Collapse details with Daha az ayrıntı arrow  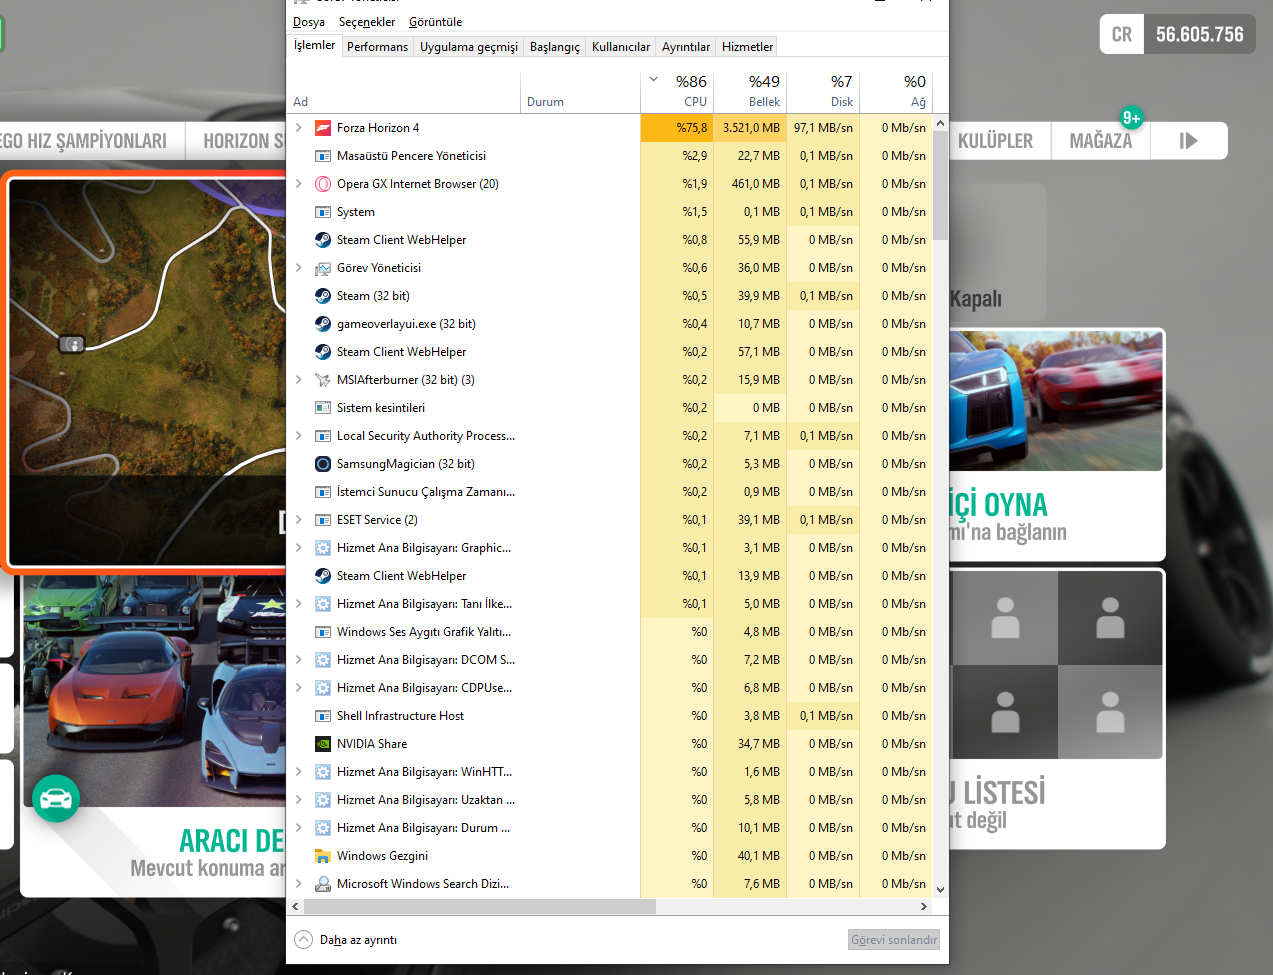(x=303, y=940)
